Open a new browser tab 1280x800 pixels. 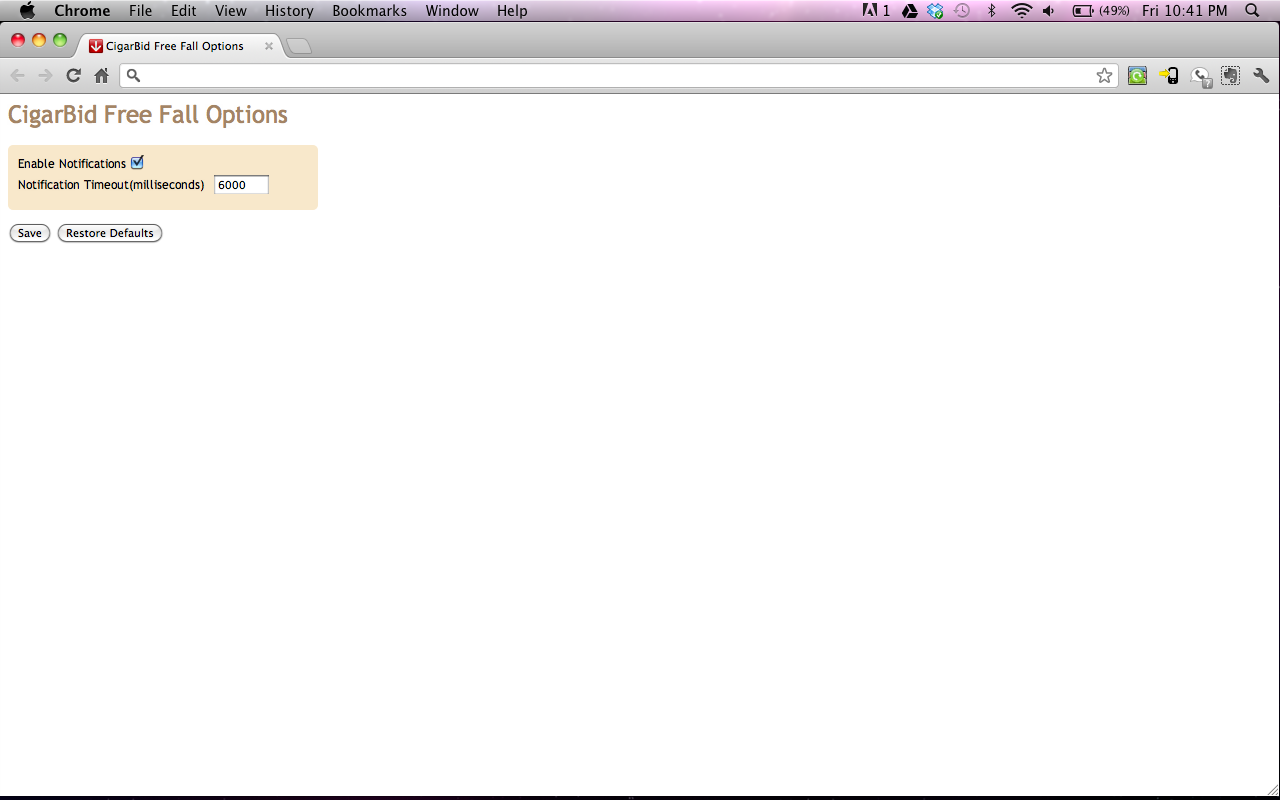(298, 46)
